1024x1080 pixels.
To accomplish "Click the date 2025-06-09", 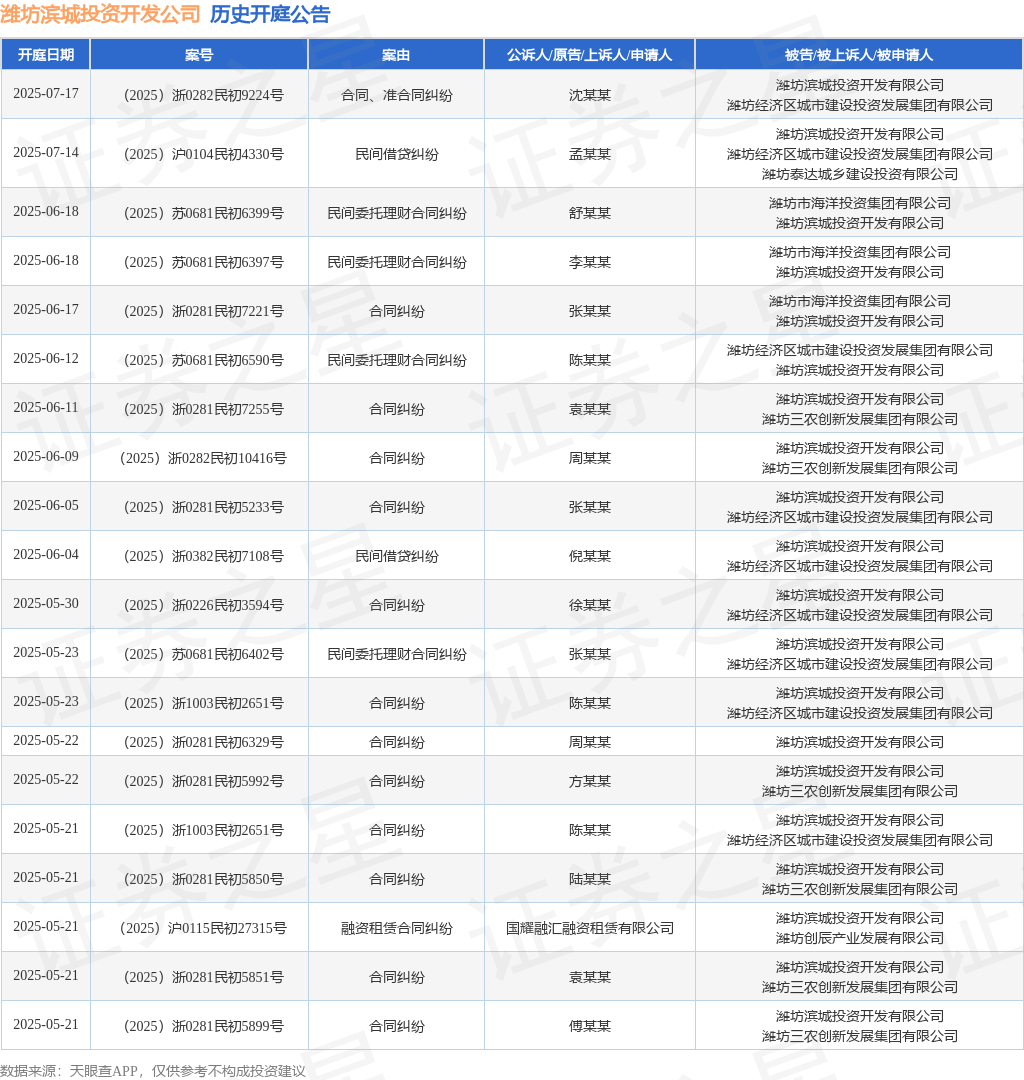I will click(45, 457).
